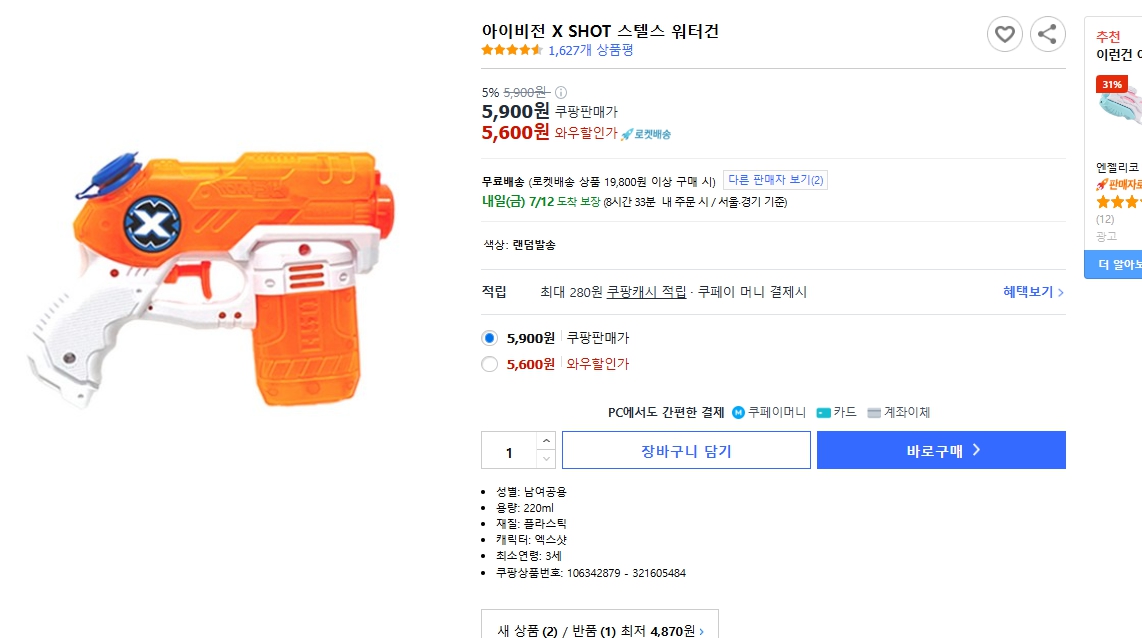Viewport: 1142px width, 638px height.
Task: Click the bank transfer payment icon
Action: point(874,412)
